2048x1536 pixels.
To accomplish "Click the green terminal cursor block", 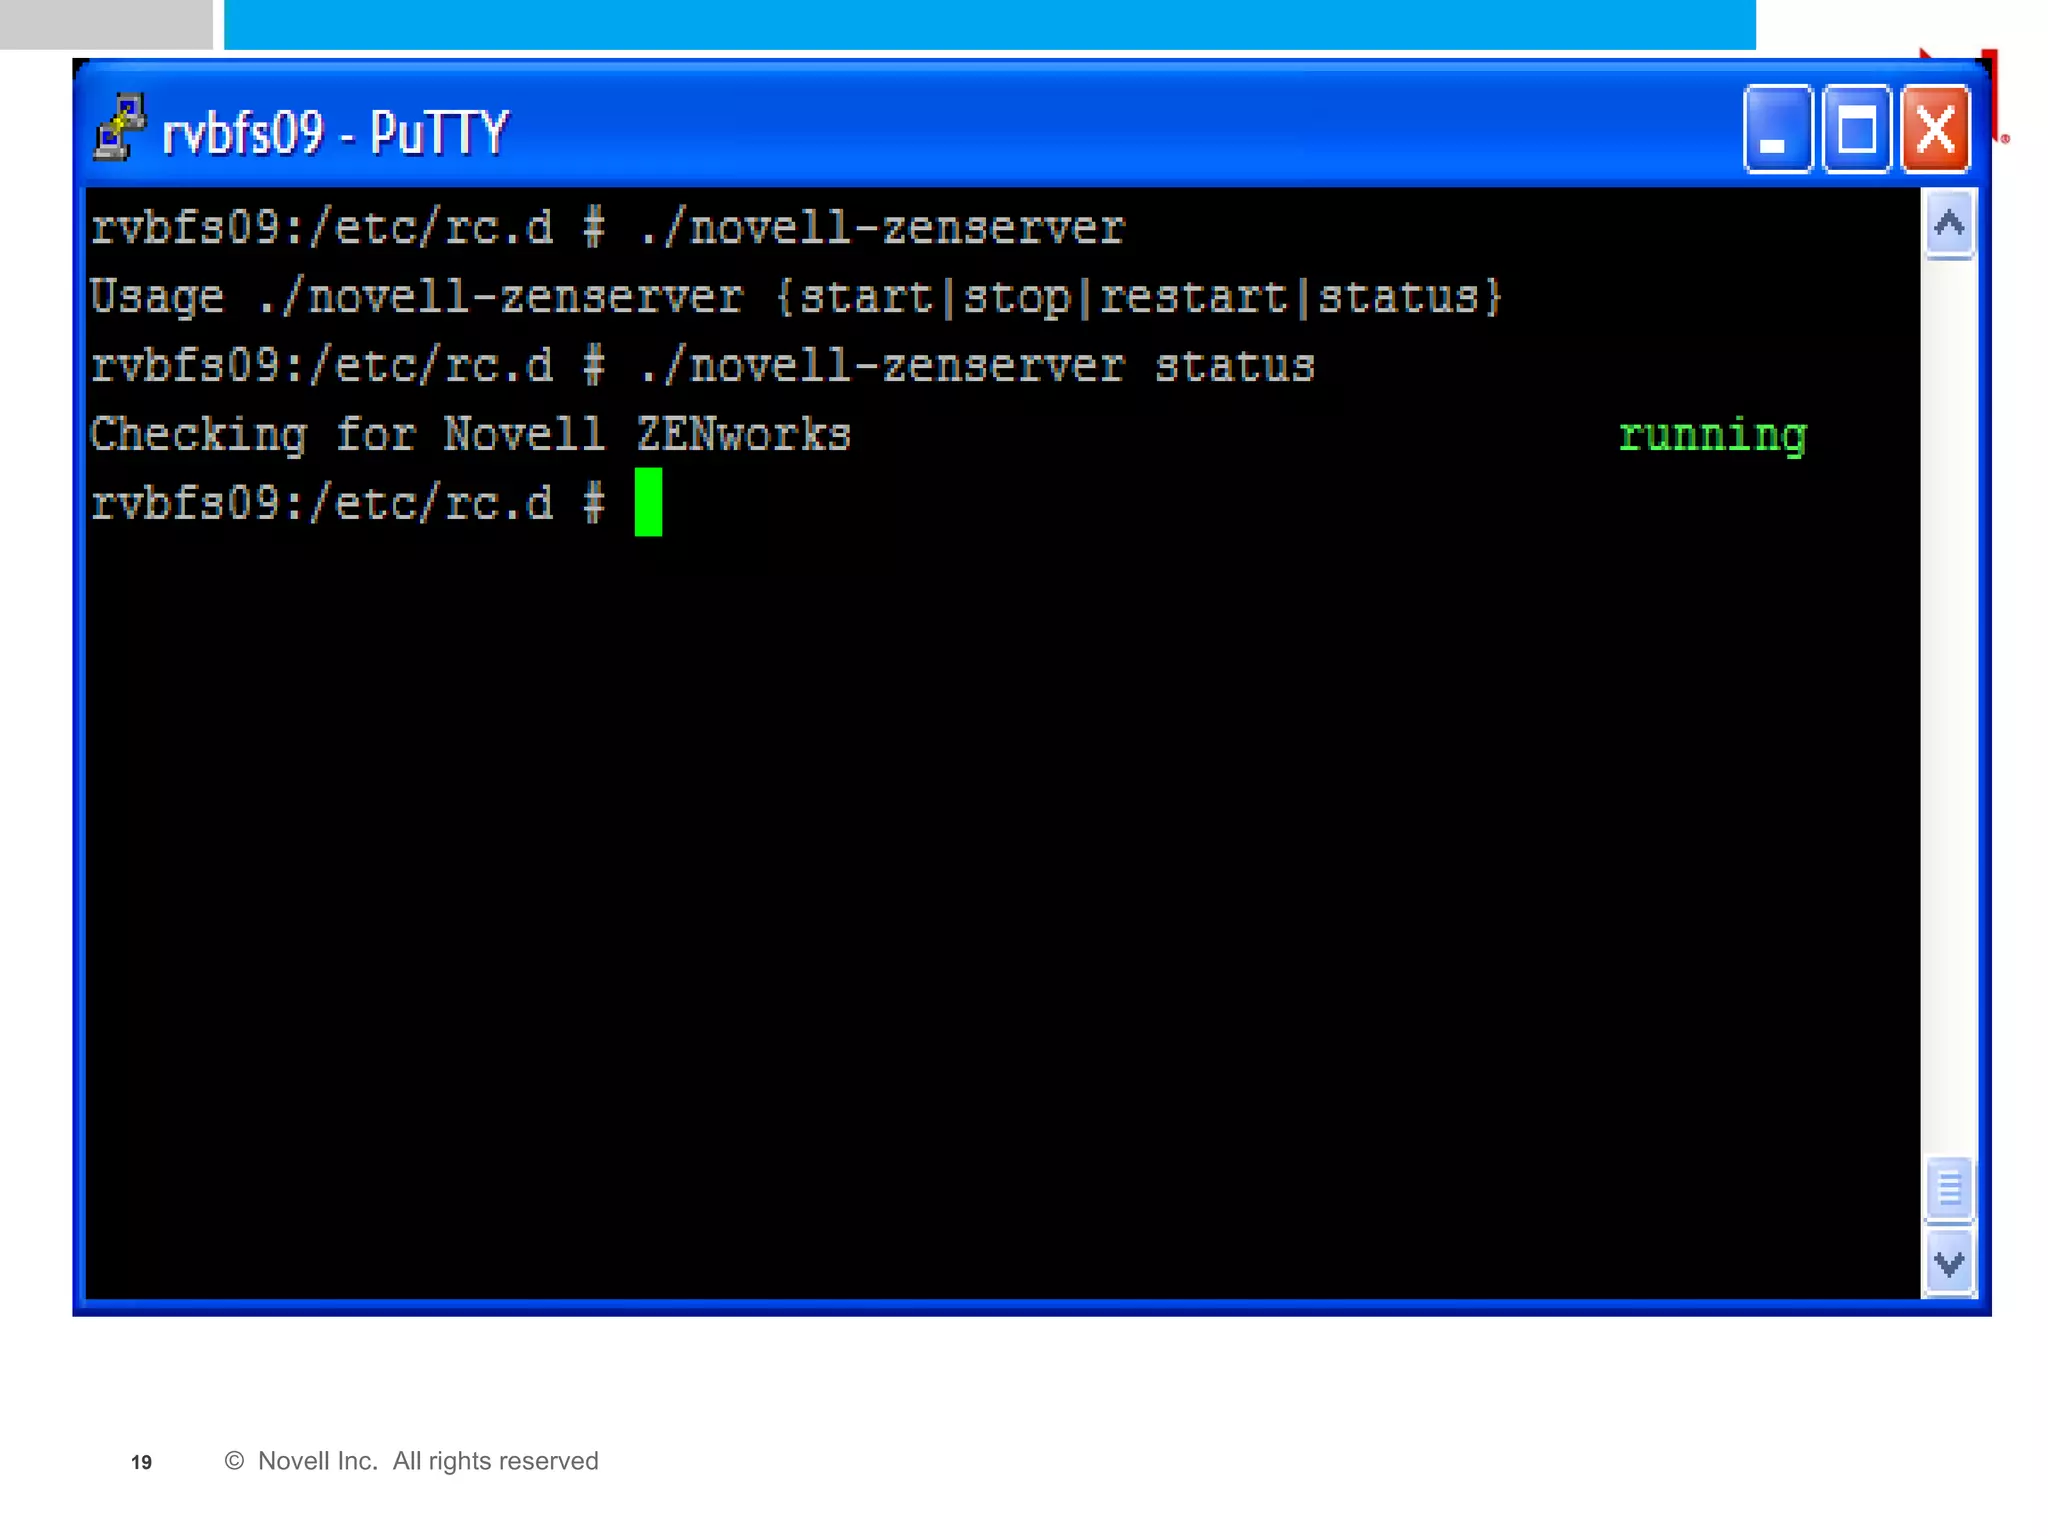I will click(648, 502).
